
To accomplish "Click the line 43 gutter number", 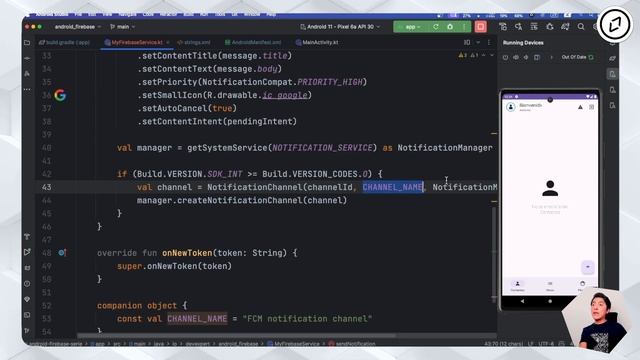I will click(x=47, y=187).
